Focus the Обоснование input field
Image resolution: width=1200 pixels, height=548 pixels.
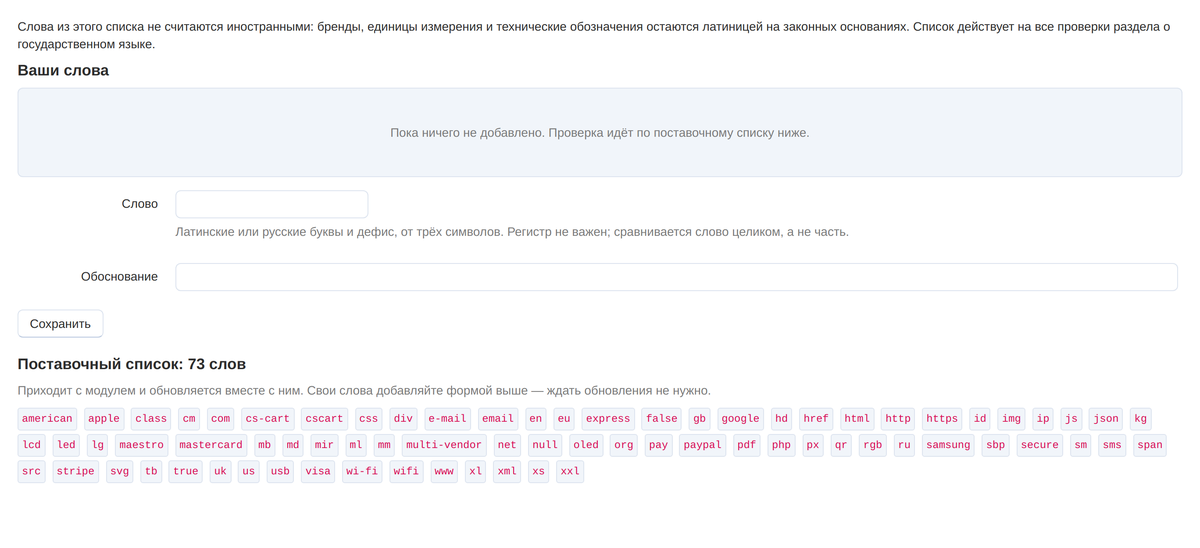tap(676, 277)
